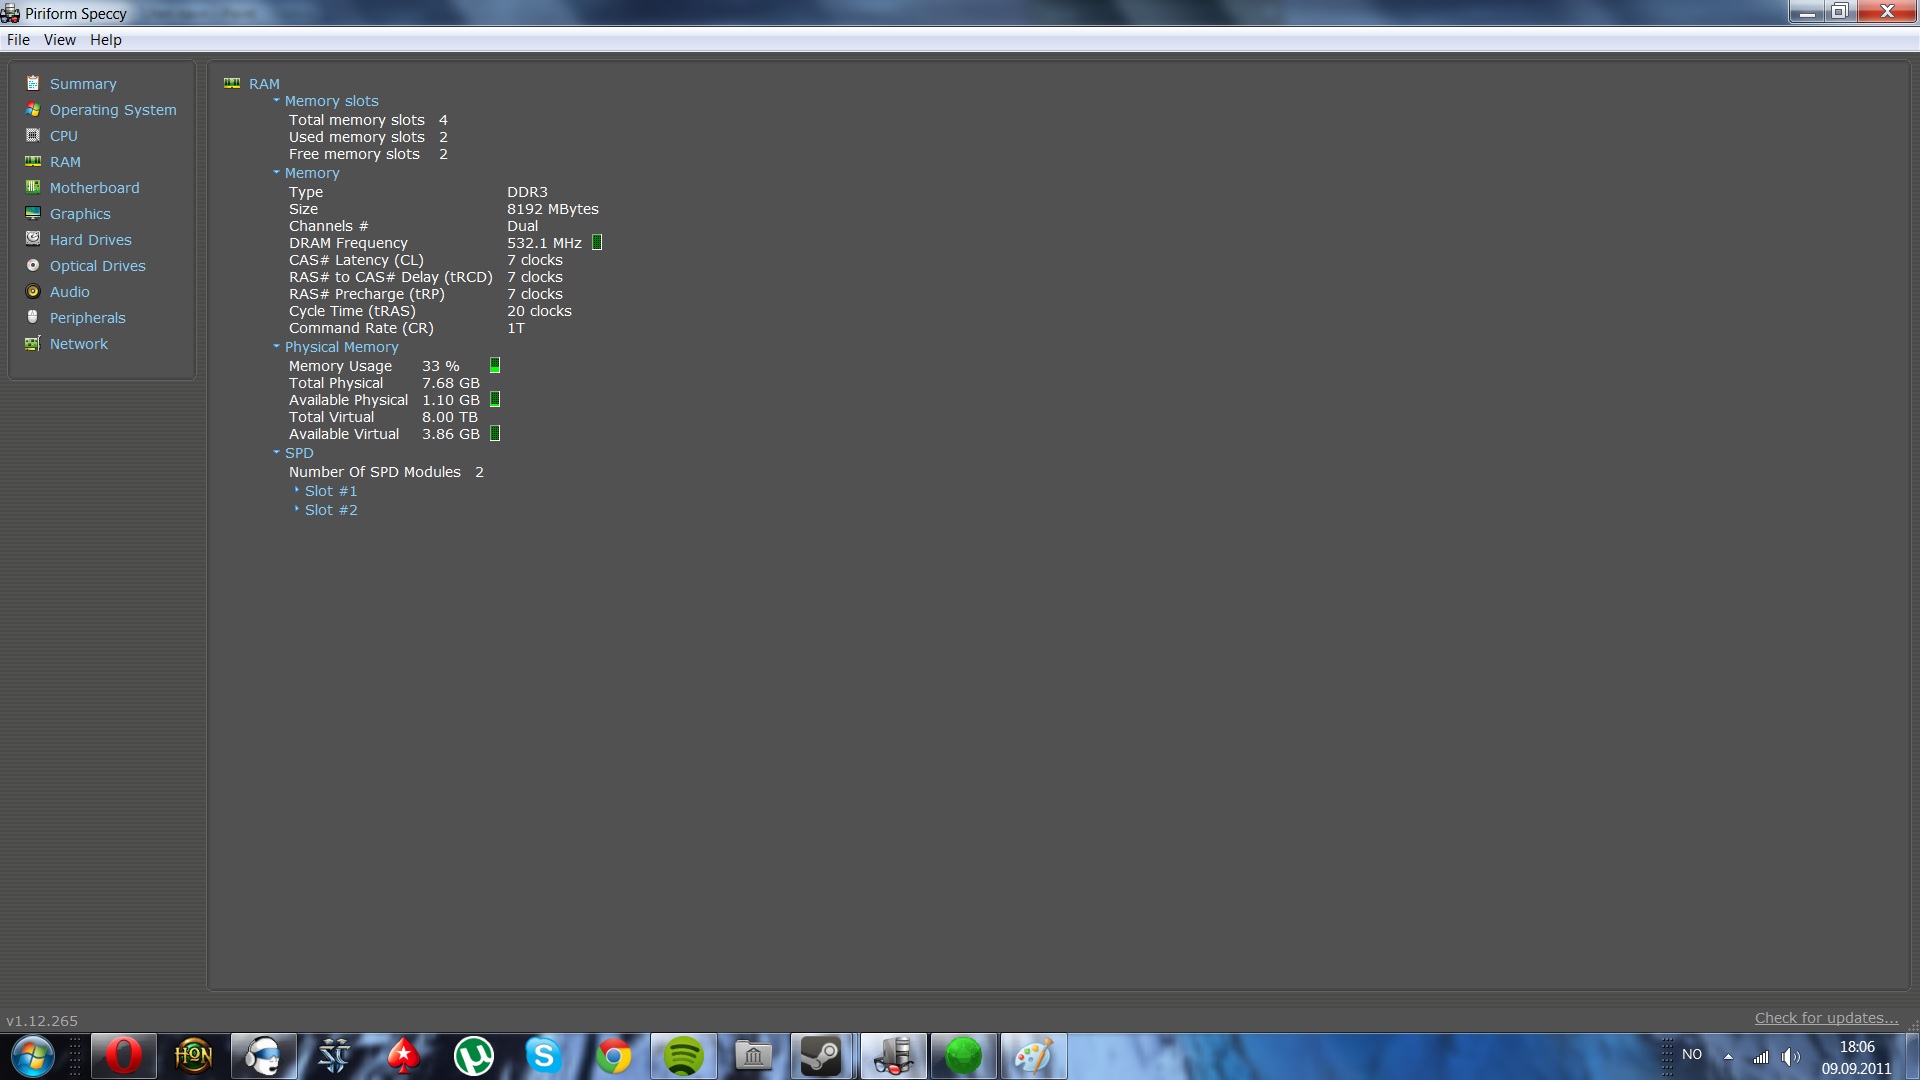
Task: Click the 8192 MBytes size value
Action: point(553,209)
